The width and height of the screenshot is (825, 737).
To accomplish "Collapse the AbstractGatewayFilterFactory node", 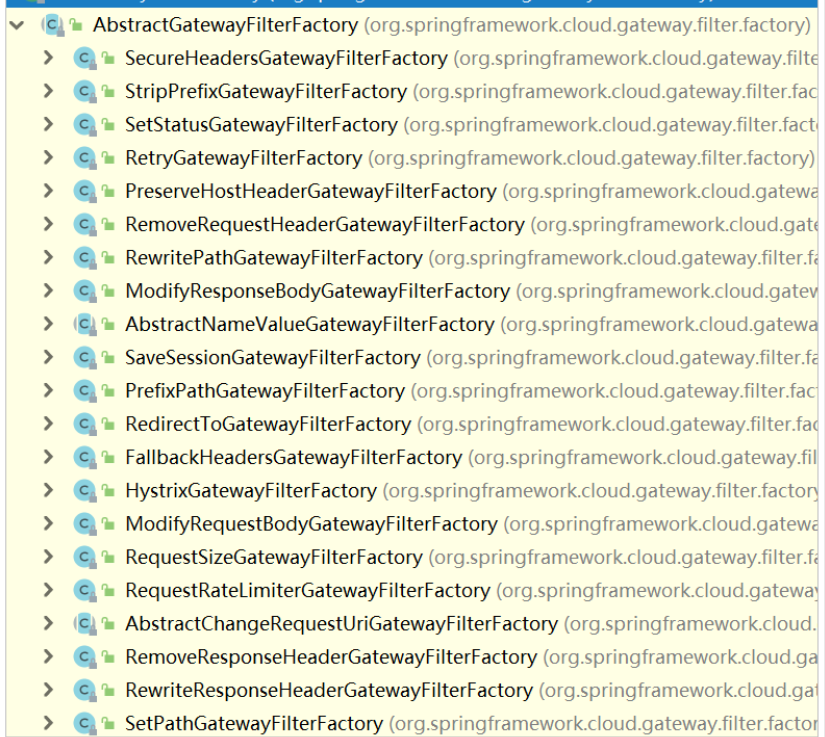I will [17, 25].
